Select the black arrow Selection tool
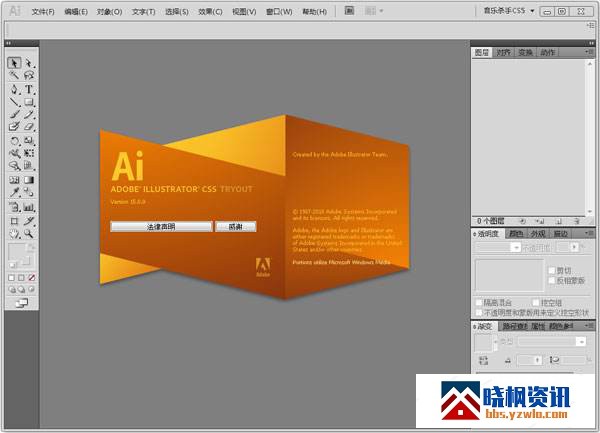Viewport: 600px width, 433px height. [x=14, y=62]
